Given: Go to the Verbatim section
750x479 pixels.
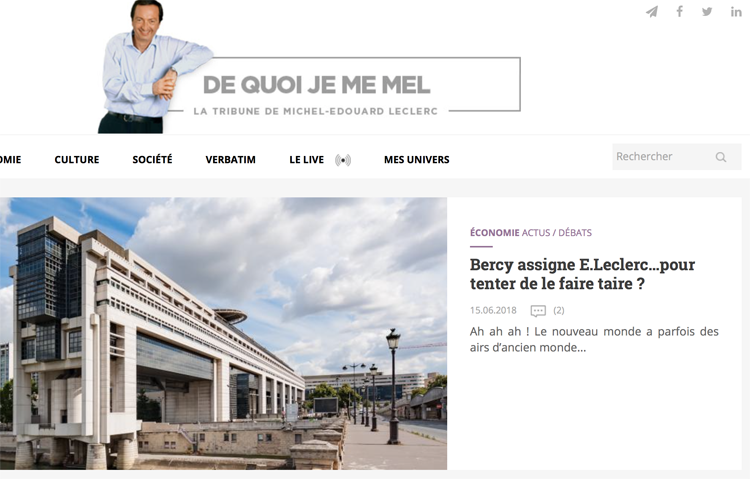Looking at the screenshot, I should coord(231,159).
